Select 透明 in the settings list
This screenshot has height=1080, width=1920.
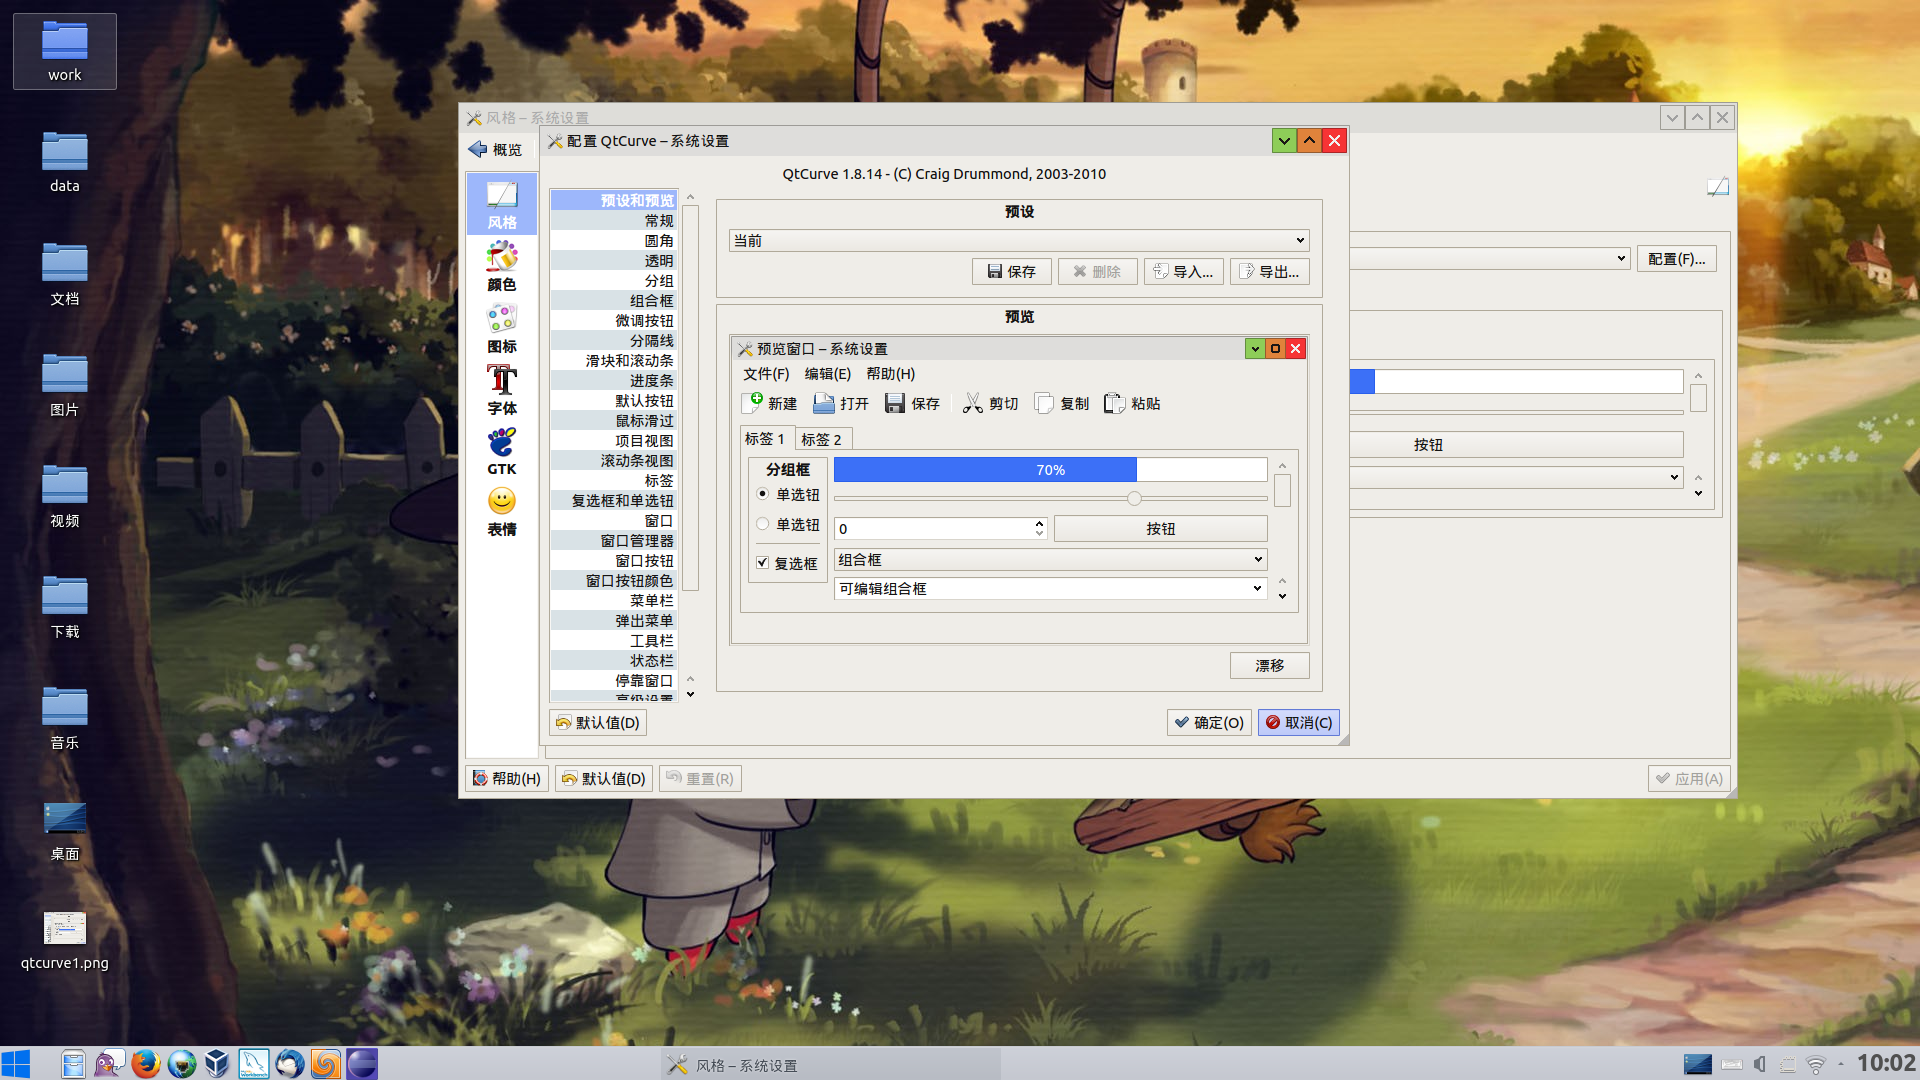(x=613, y=260)
